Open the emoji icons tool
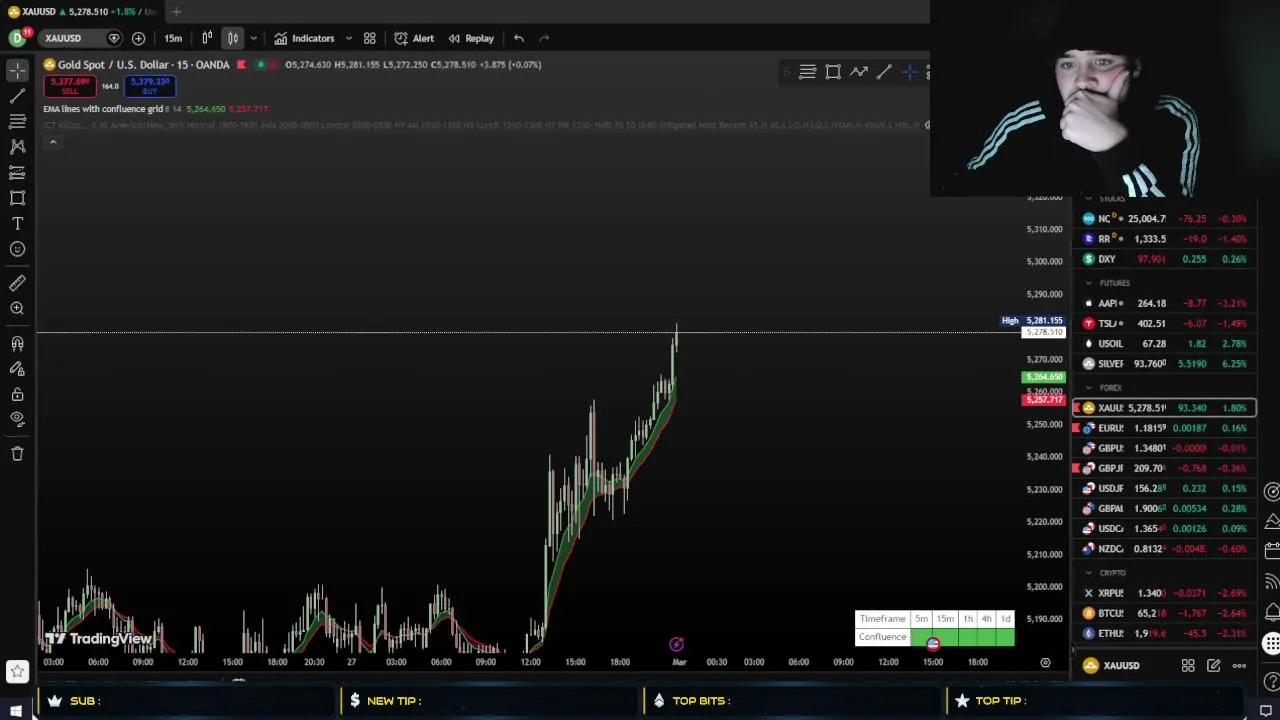 [x=17, y=249]
